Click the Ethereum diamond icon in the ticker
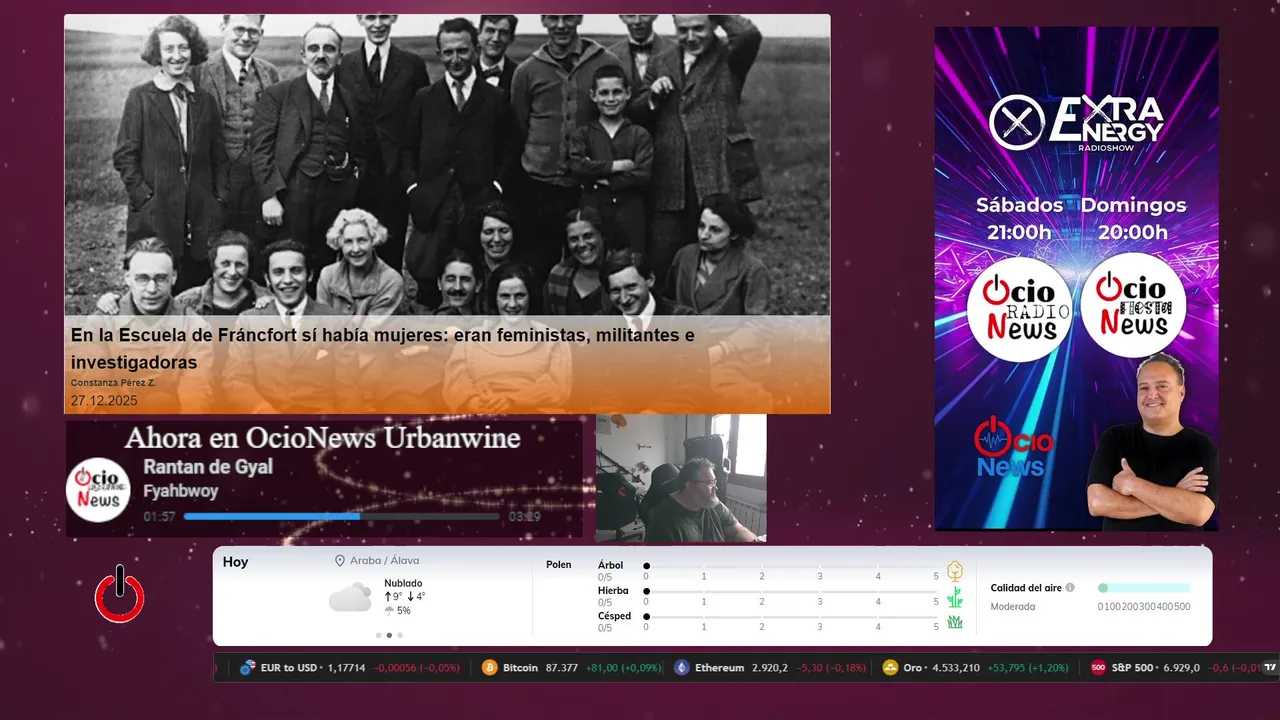This screenshot has height=720, width=1280. (681, 667)
